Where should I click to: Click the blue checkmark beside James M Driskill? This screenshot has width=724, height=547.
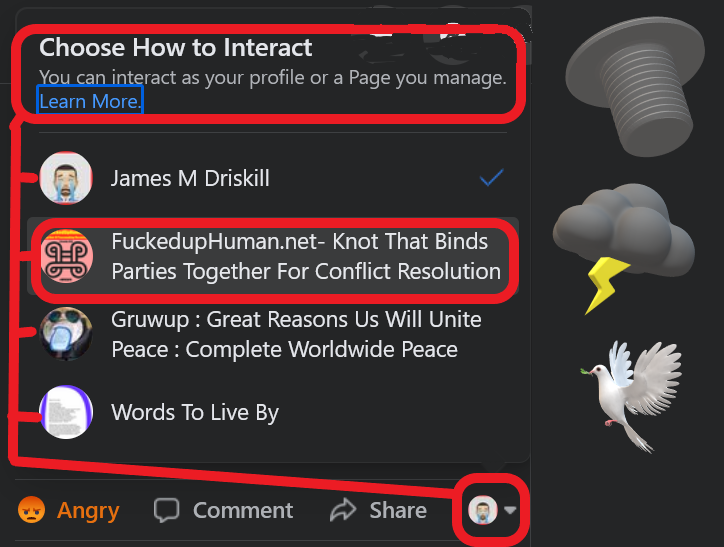coord(491,178)
